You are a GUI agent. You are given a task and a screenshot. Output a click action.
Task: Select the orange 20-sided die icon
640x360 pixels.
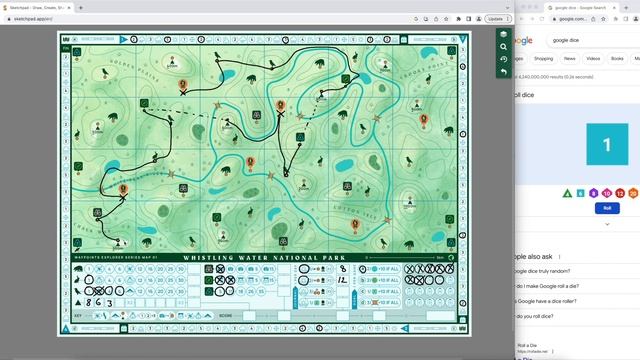[633, 193]
